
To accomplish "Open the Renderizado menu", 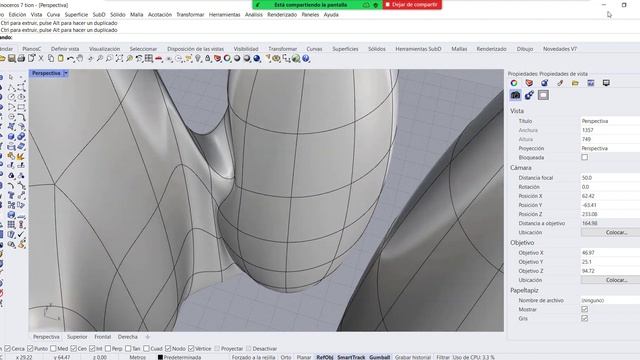I will click(282, 14).
